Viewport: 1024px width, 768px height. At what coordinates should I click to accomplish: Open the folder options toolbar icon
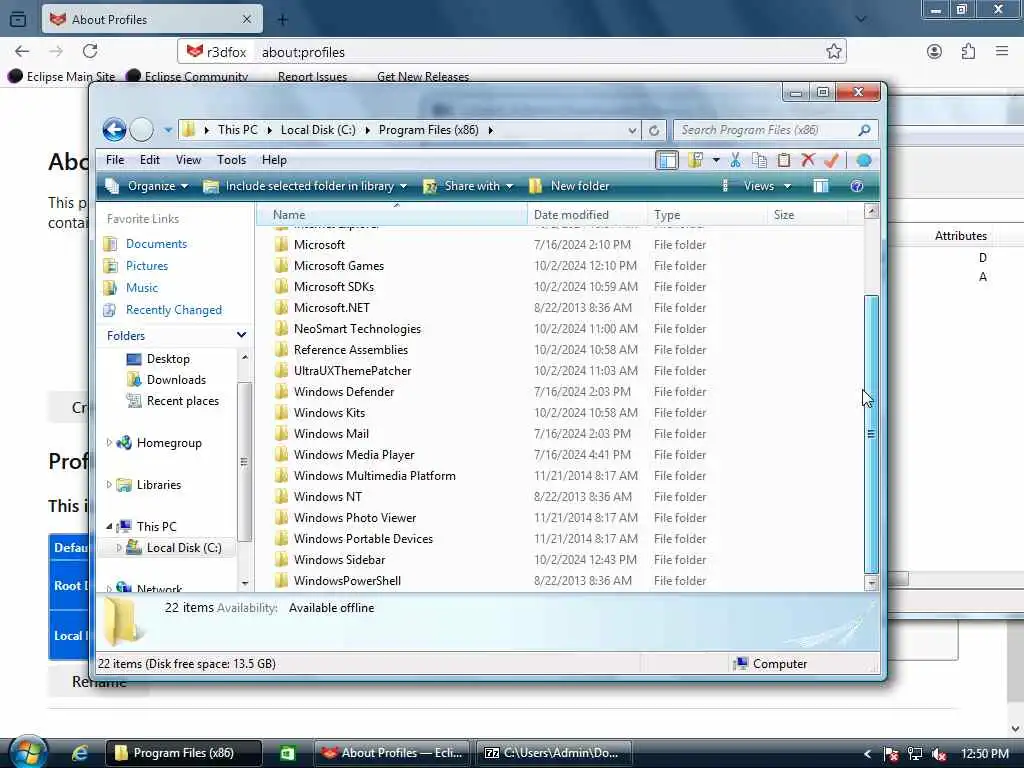(x=696, y=160)
